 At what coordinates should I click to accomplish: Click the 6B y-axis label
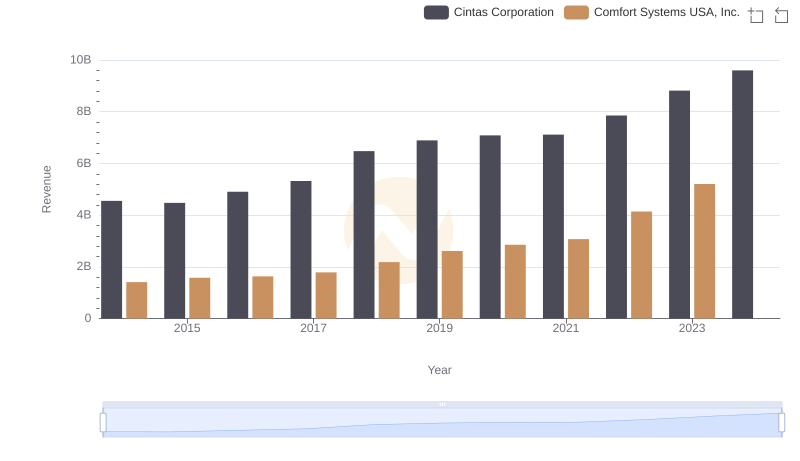(84, 163)
